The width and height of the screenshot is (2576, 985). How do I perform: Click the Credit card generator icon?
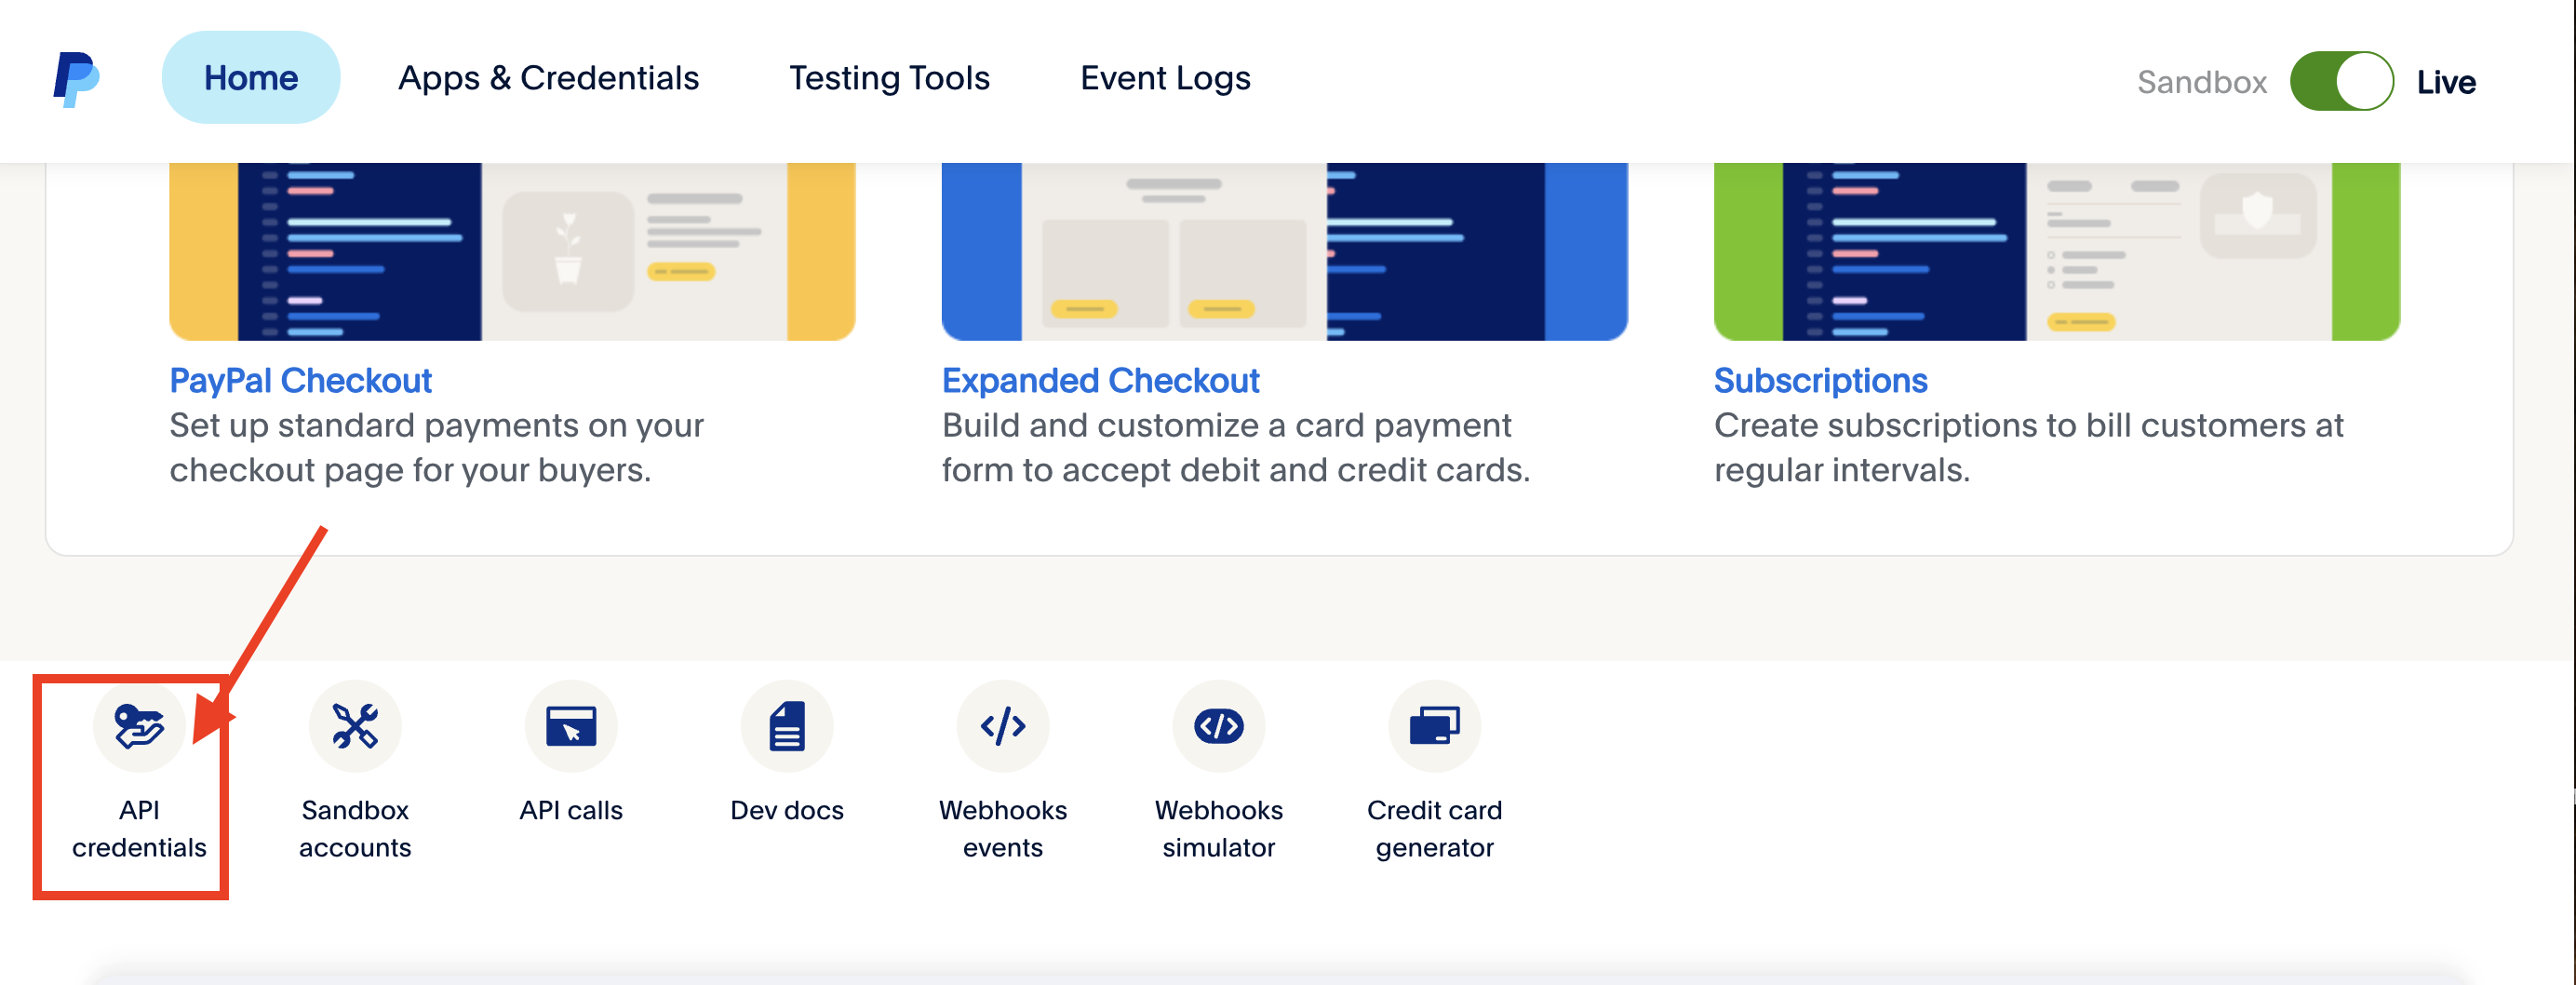(x=1434, y=727)
